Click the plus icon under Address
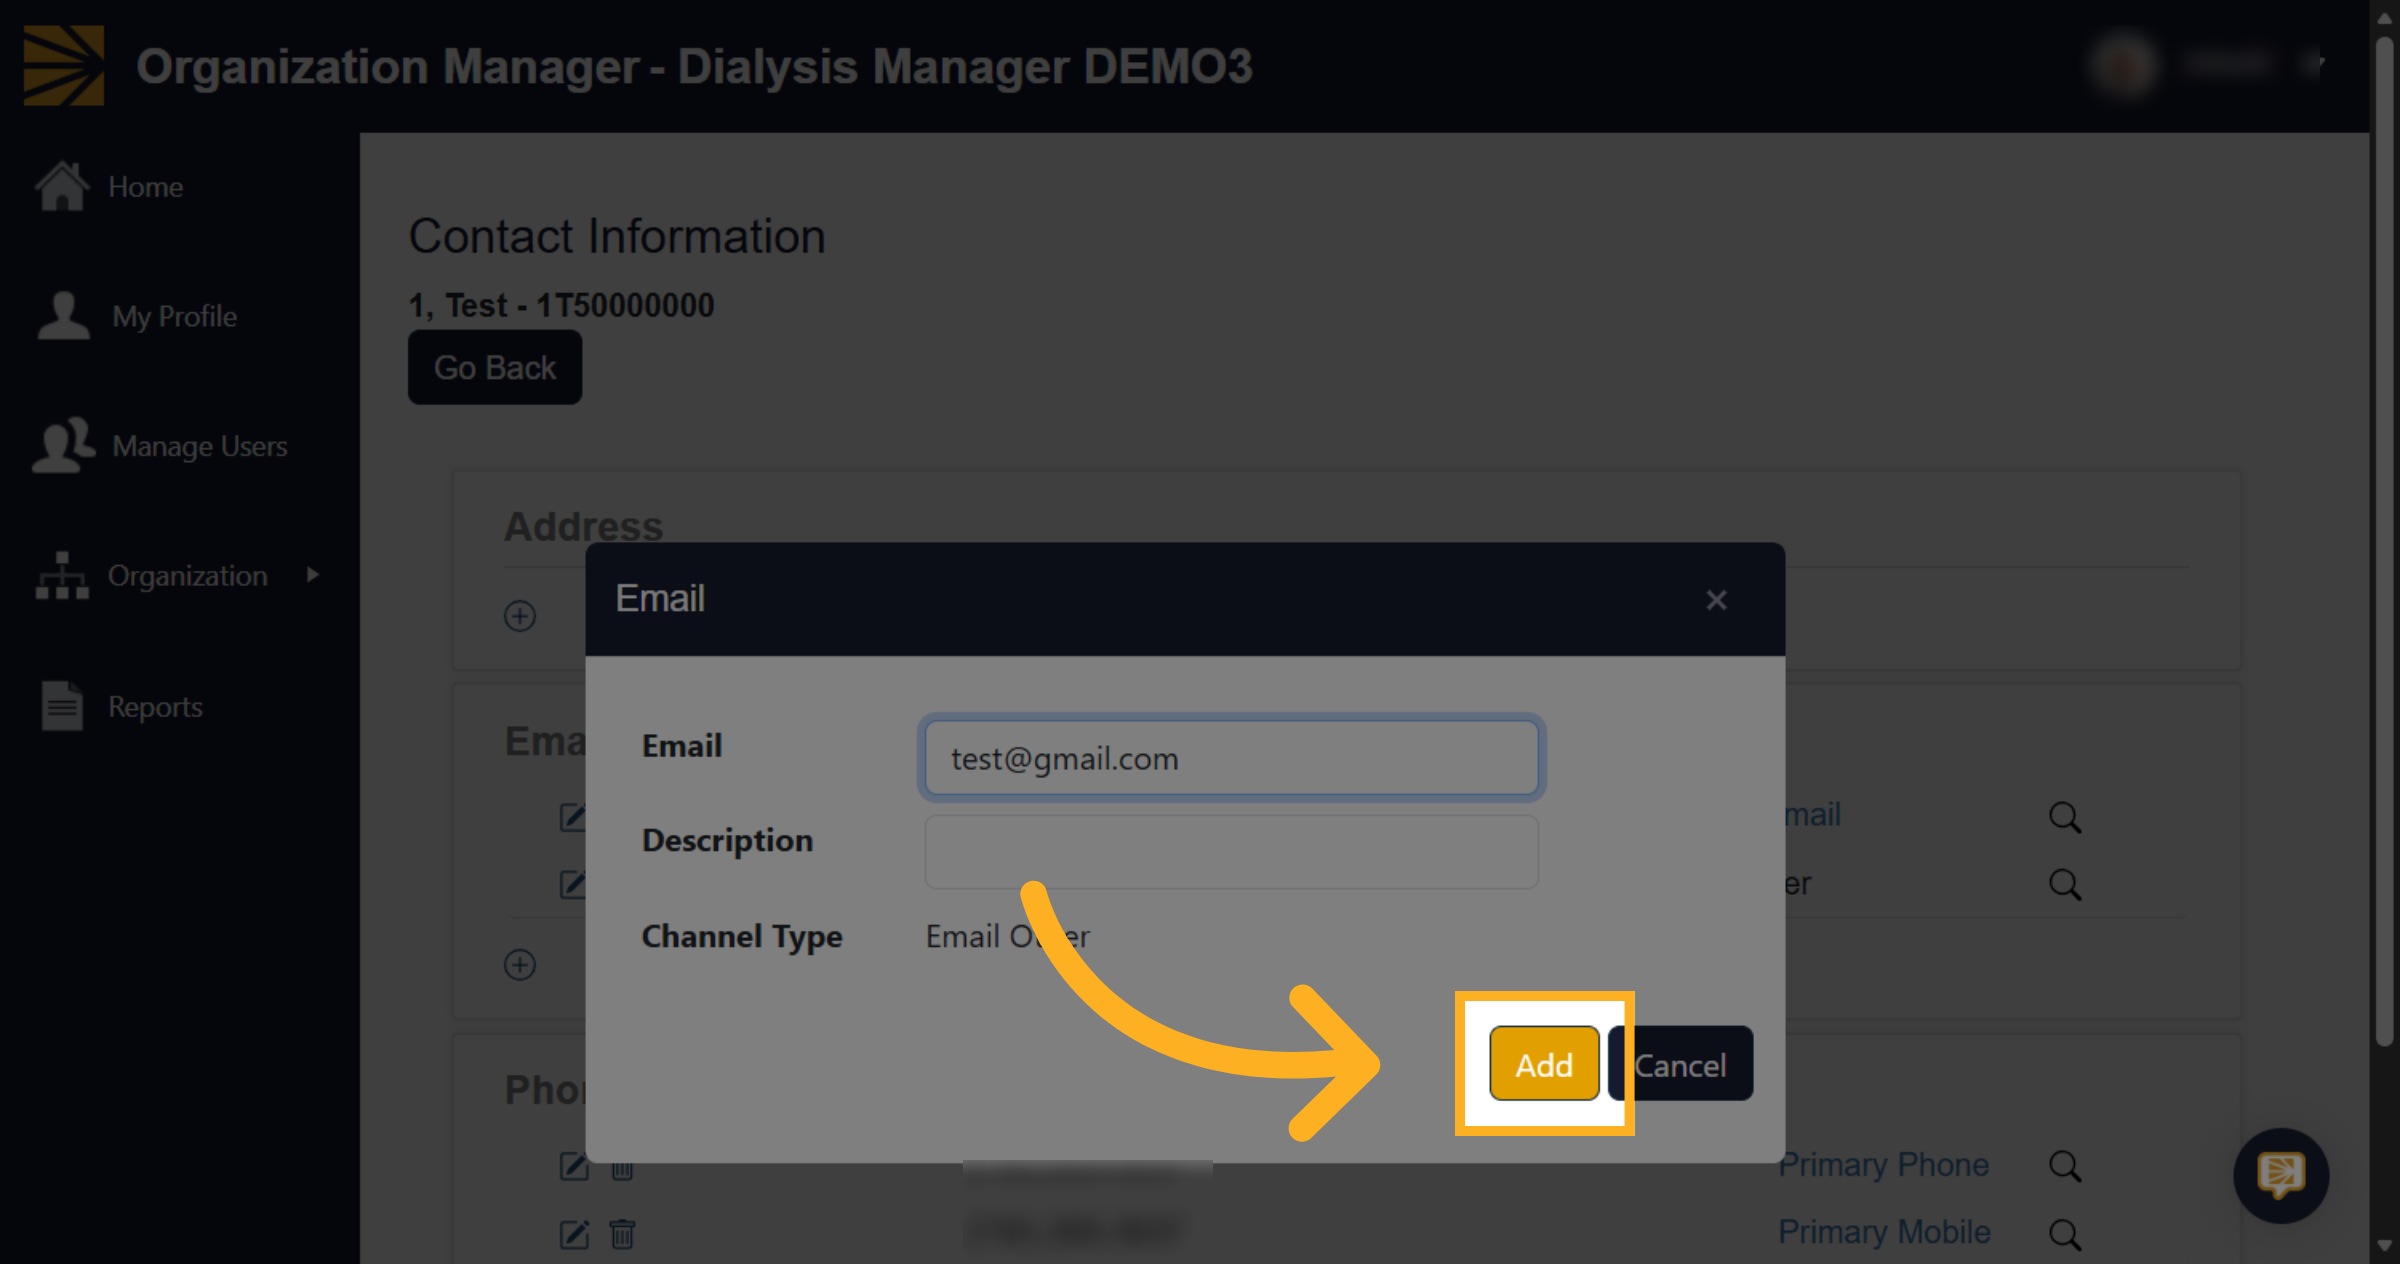Image resolution: width=2400 pixels, height=1264 pixels. (x=520, y=615)
